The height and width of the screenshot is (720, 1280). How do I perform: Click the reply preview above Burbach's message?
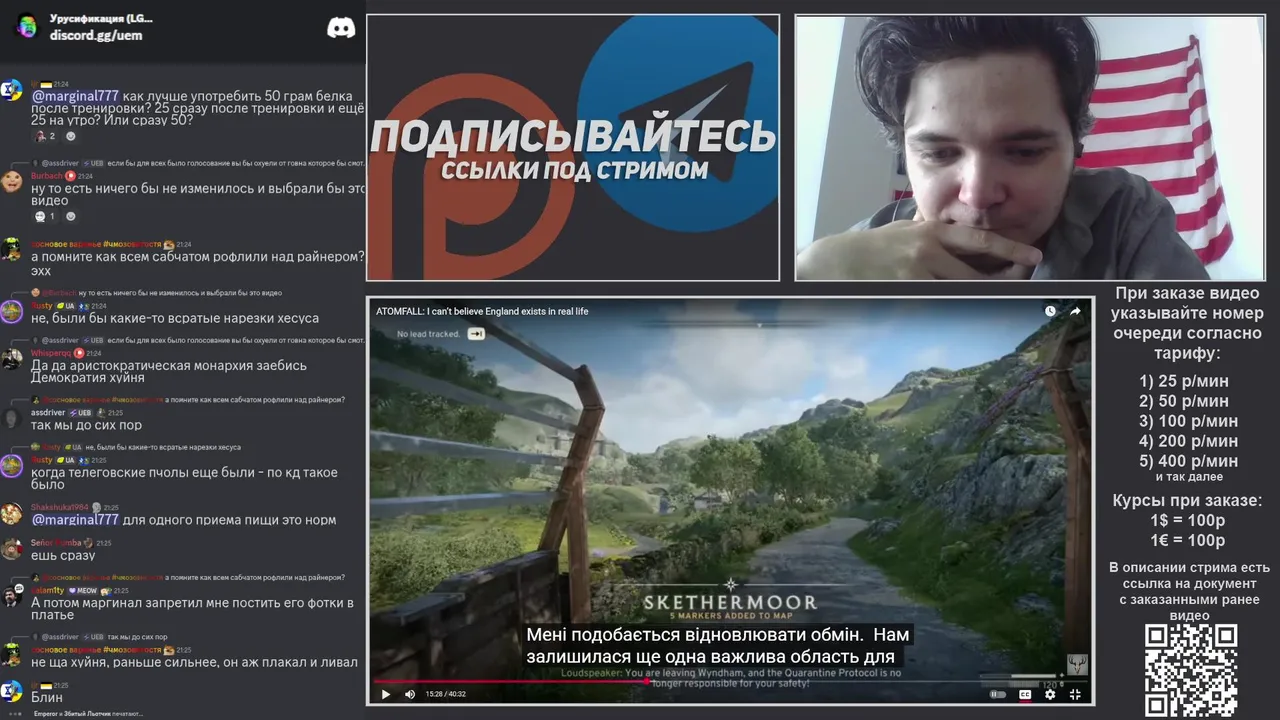click(x=198, y=162)
